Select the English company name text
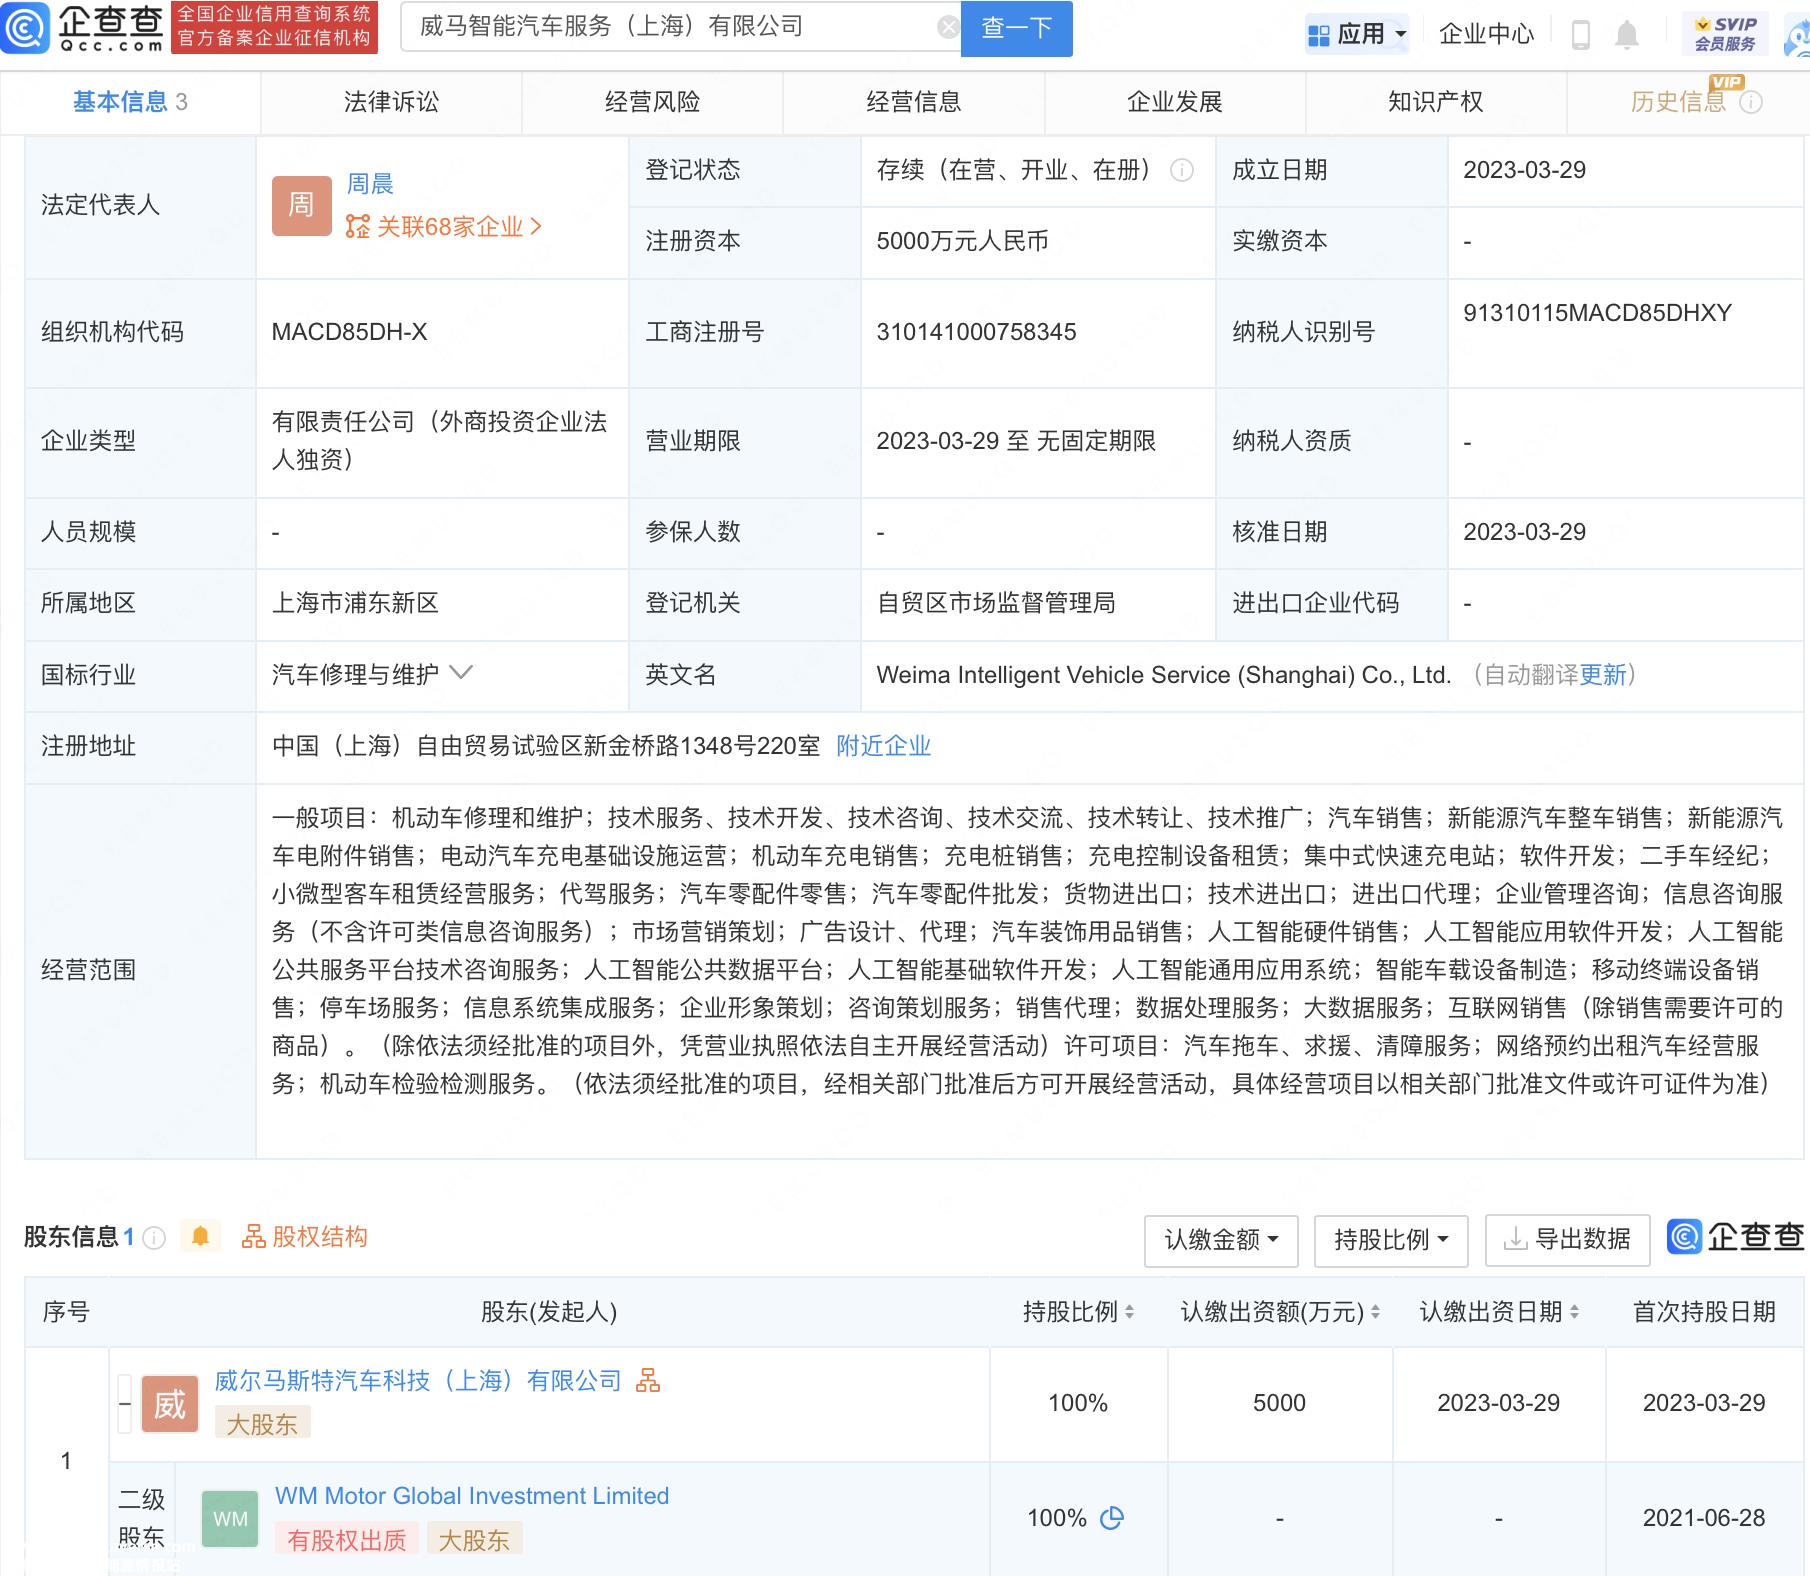1810x1576 pixels. point(1163,675)
